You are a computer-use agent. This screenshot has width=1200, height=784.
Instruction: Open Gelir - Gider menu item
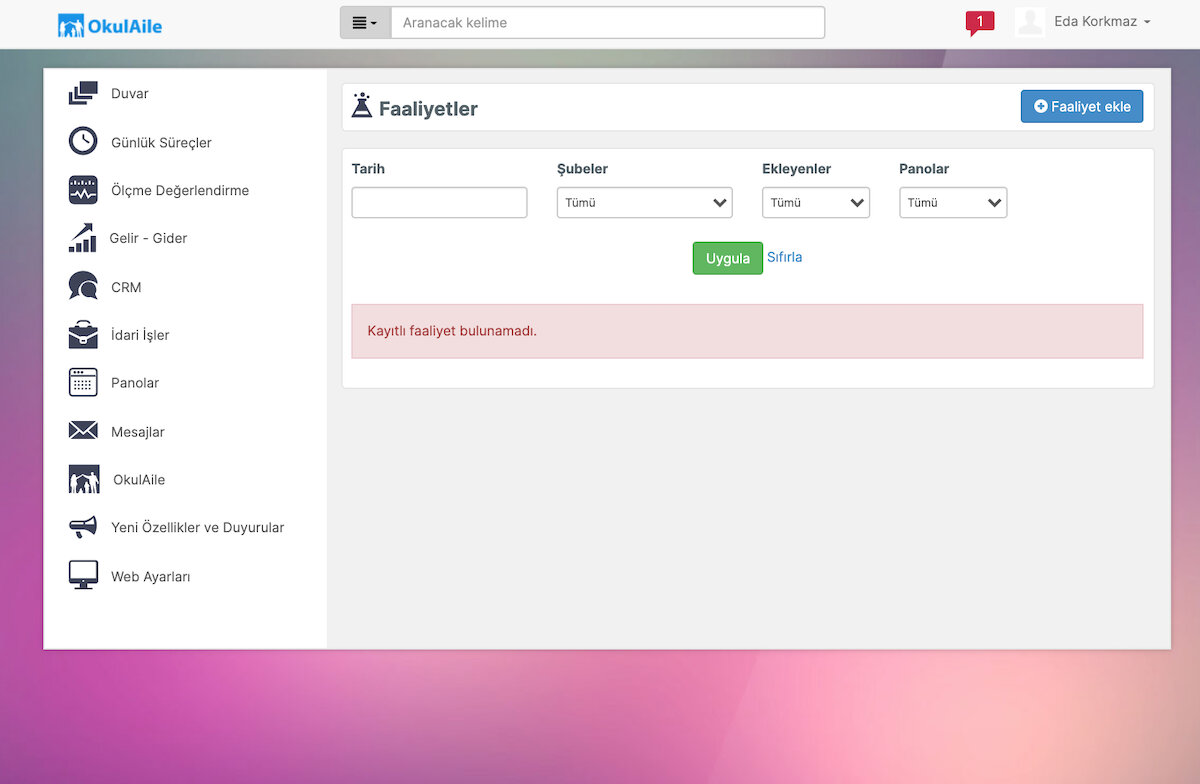pos(148,238)
